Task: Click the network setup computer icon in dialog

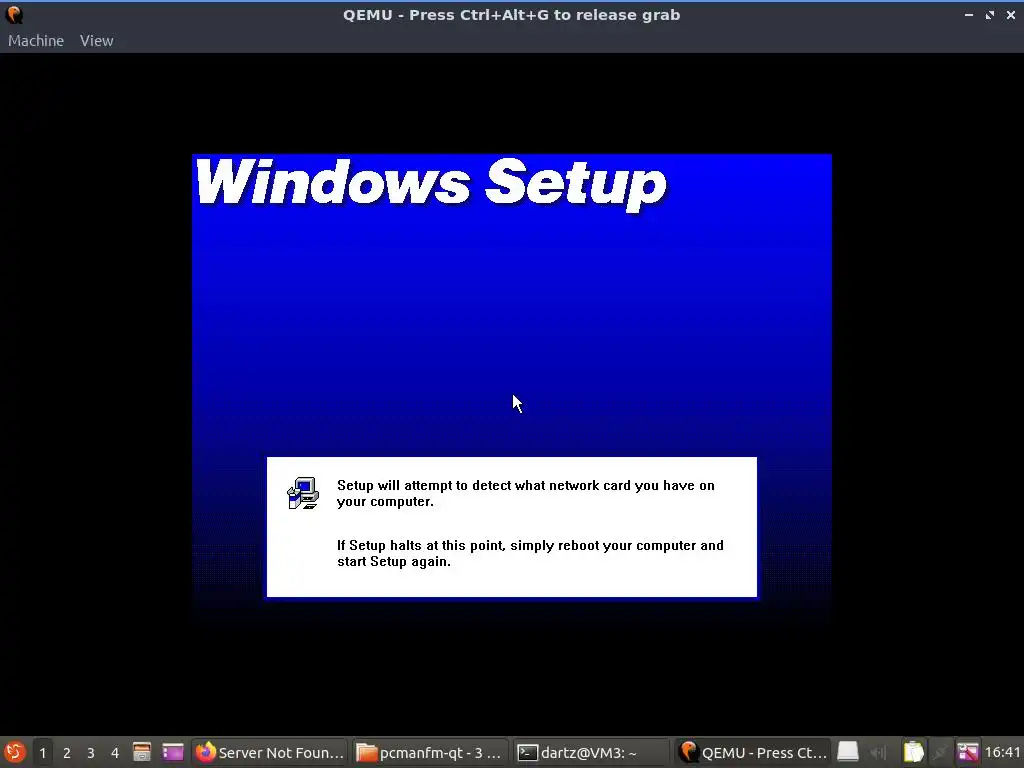Action: 303,493
